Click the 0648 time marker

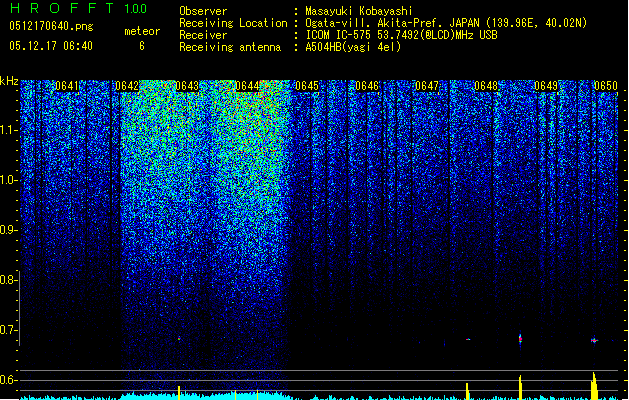[486, 86]
